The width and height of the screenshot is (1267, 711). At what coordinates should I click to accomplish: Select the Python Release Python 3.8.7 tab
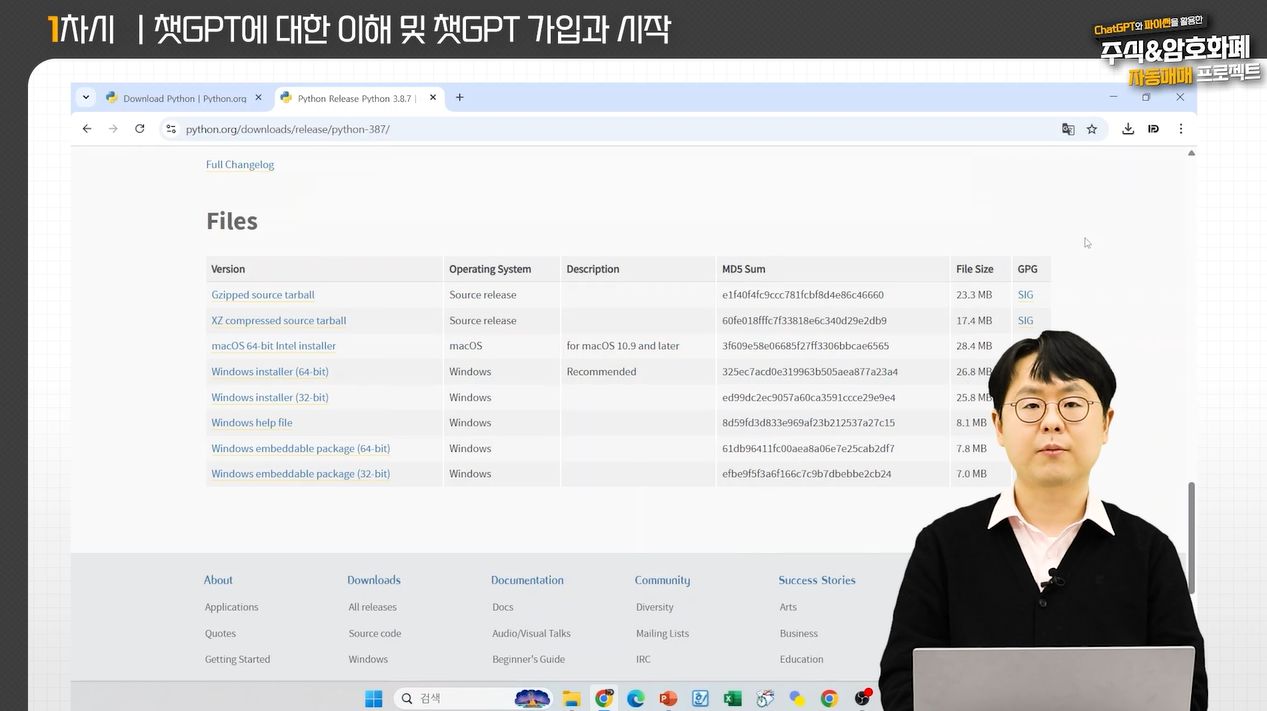357,98
